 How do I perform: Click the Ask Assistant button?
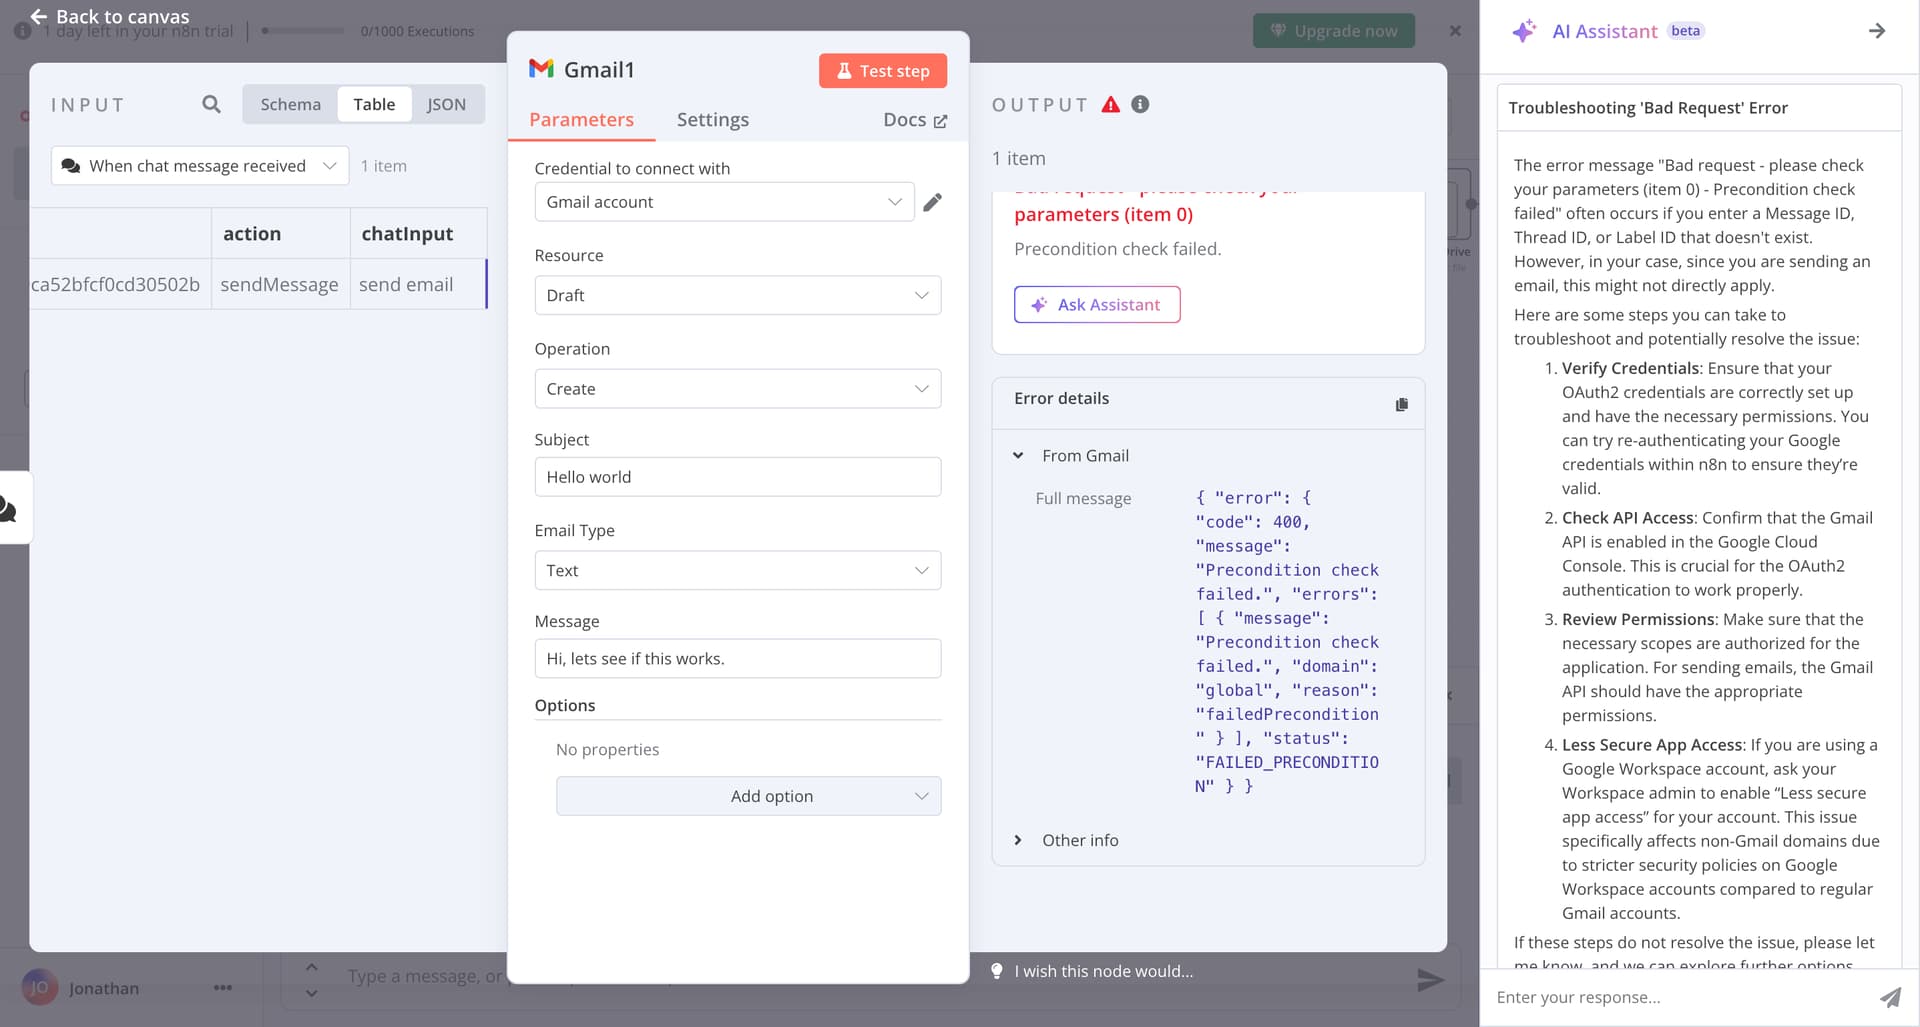click(x=1097, y=305)
